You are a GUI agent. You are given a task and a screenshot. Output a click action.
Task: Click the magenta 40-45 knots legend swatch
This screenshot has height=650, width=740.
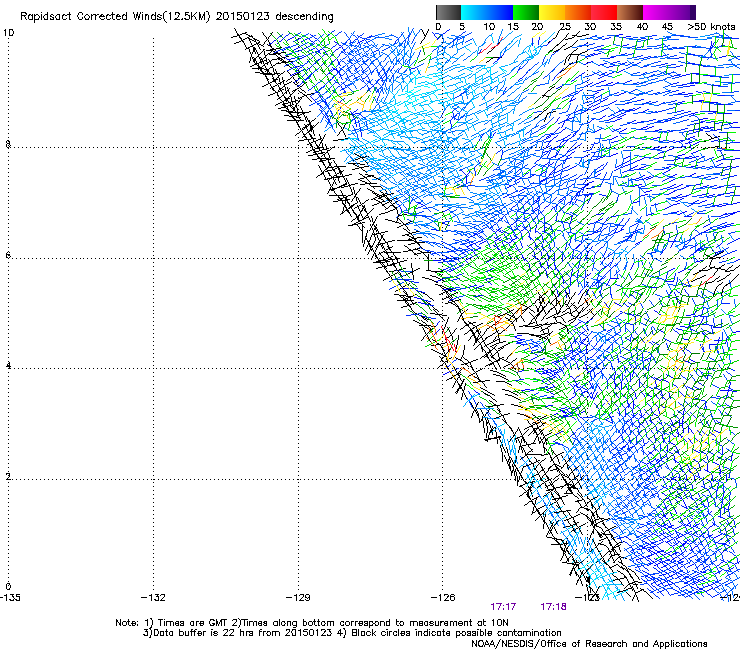click(x=656, y=12)
